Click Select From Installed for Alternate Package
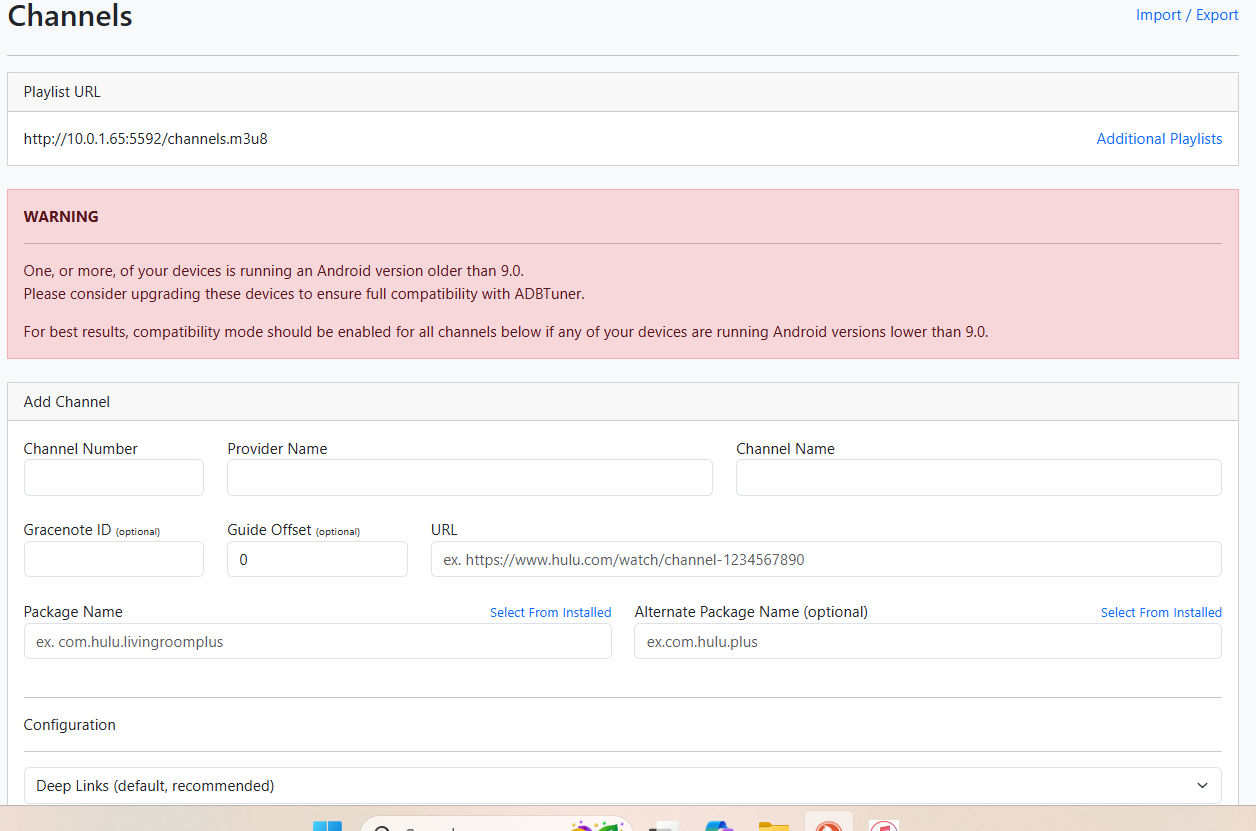This screenshot has width=1256, height=831. 1161,612
